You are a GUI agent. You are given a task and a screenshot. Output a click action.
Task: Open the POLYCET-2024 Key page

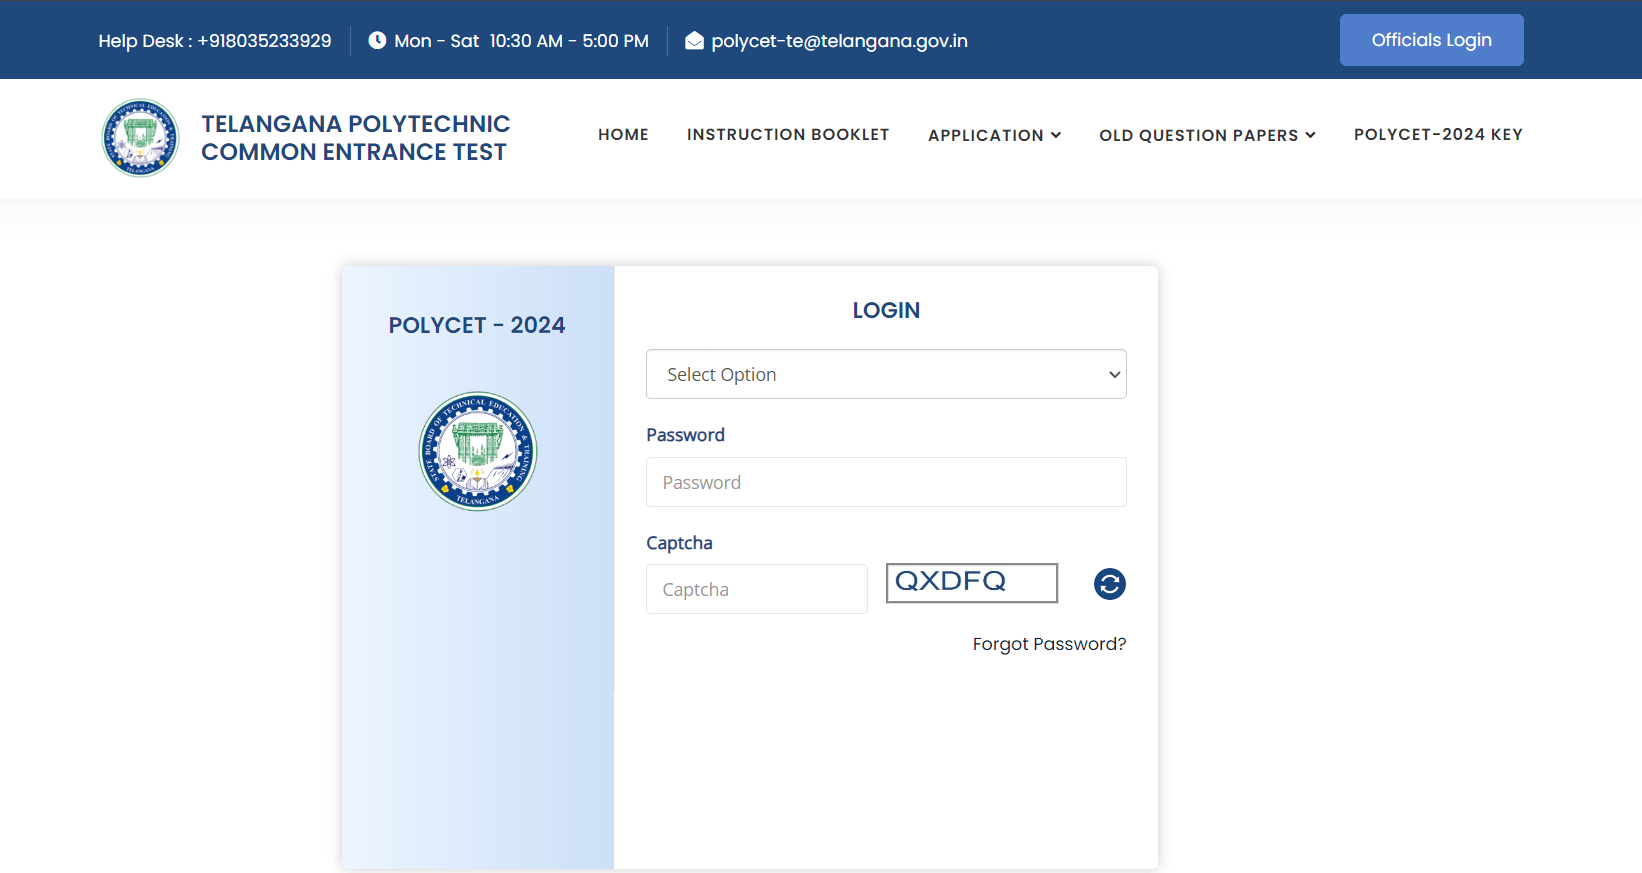coord(1438,134)
